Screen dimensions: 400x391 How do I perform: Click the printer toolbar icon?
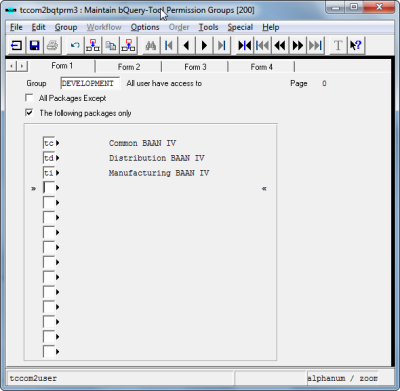(x=52, y=45)
